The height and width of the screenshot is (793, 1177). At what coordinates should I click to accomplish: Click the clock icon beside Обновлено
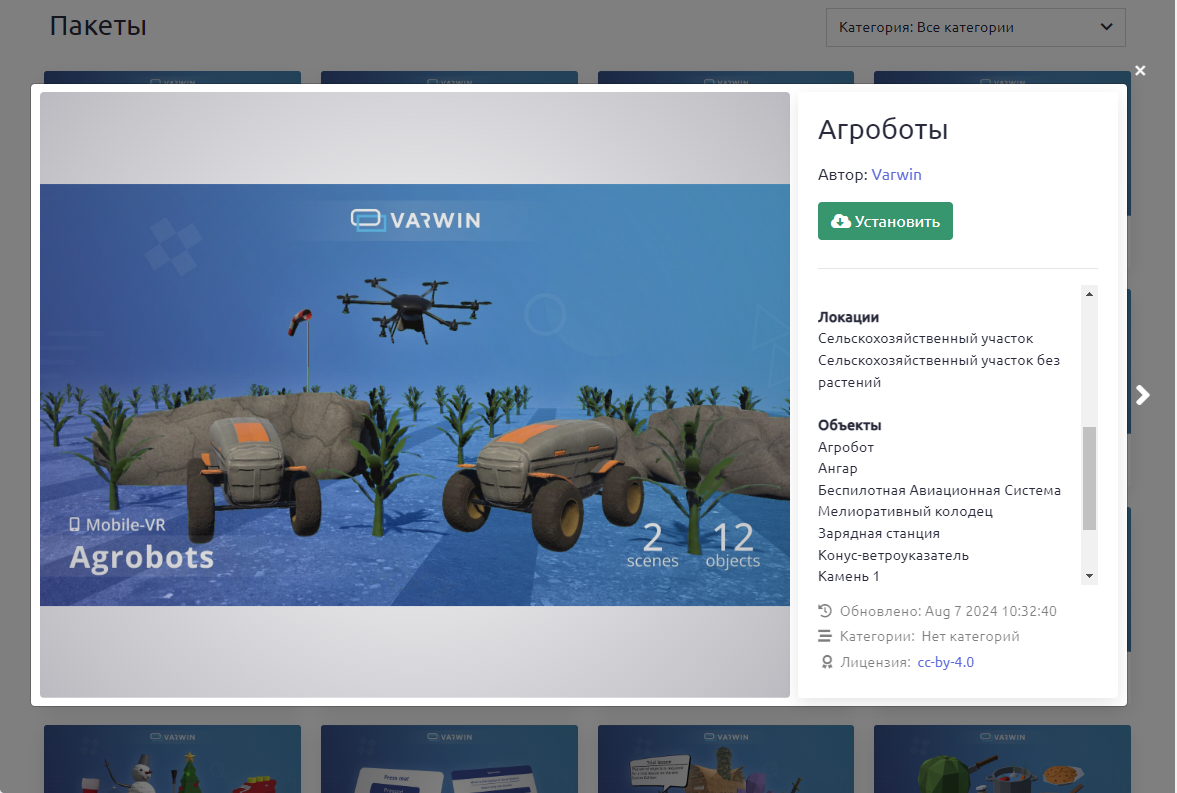click(825, 611)
